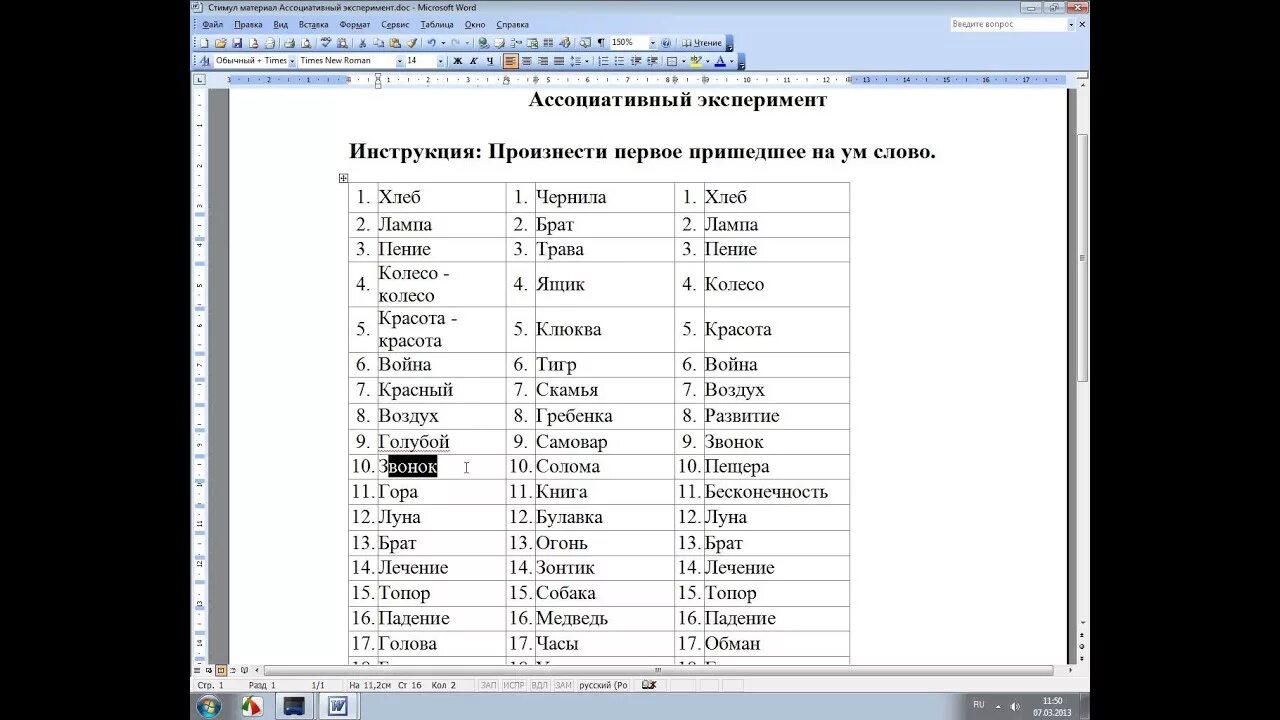
Task: Open the highlight color dropdown arrow
Action: (x=708, y=61)
